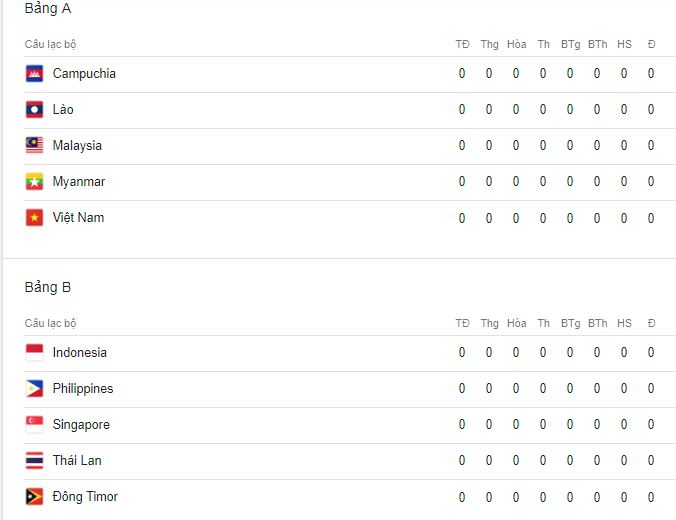Click the Việt Nam flag icon

[x=34, y=217]
